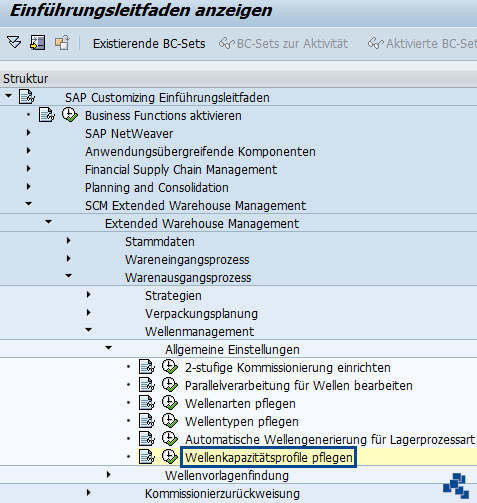Click the grayed change-log toolbar icon

point(62,43)
